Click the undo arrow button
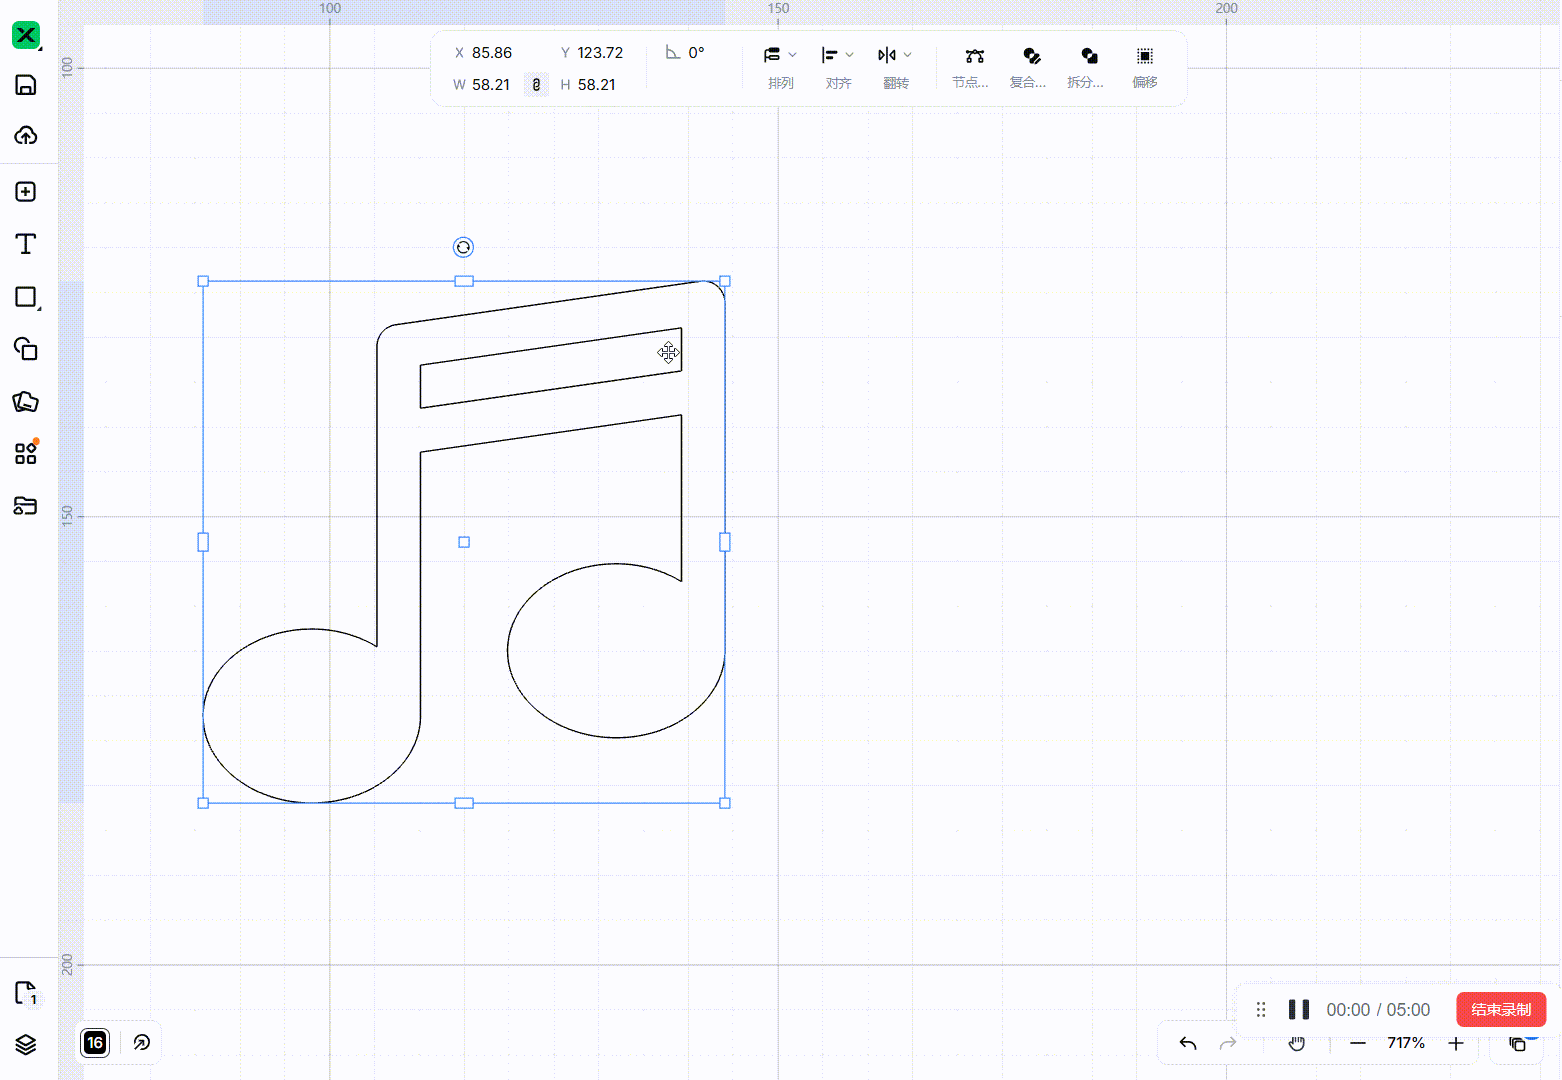 [x=1188, y=1043]
